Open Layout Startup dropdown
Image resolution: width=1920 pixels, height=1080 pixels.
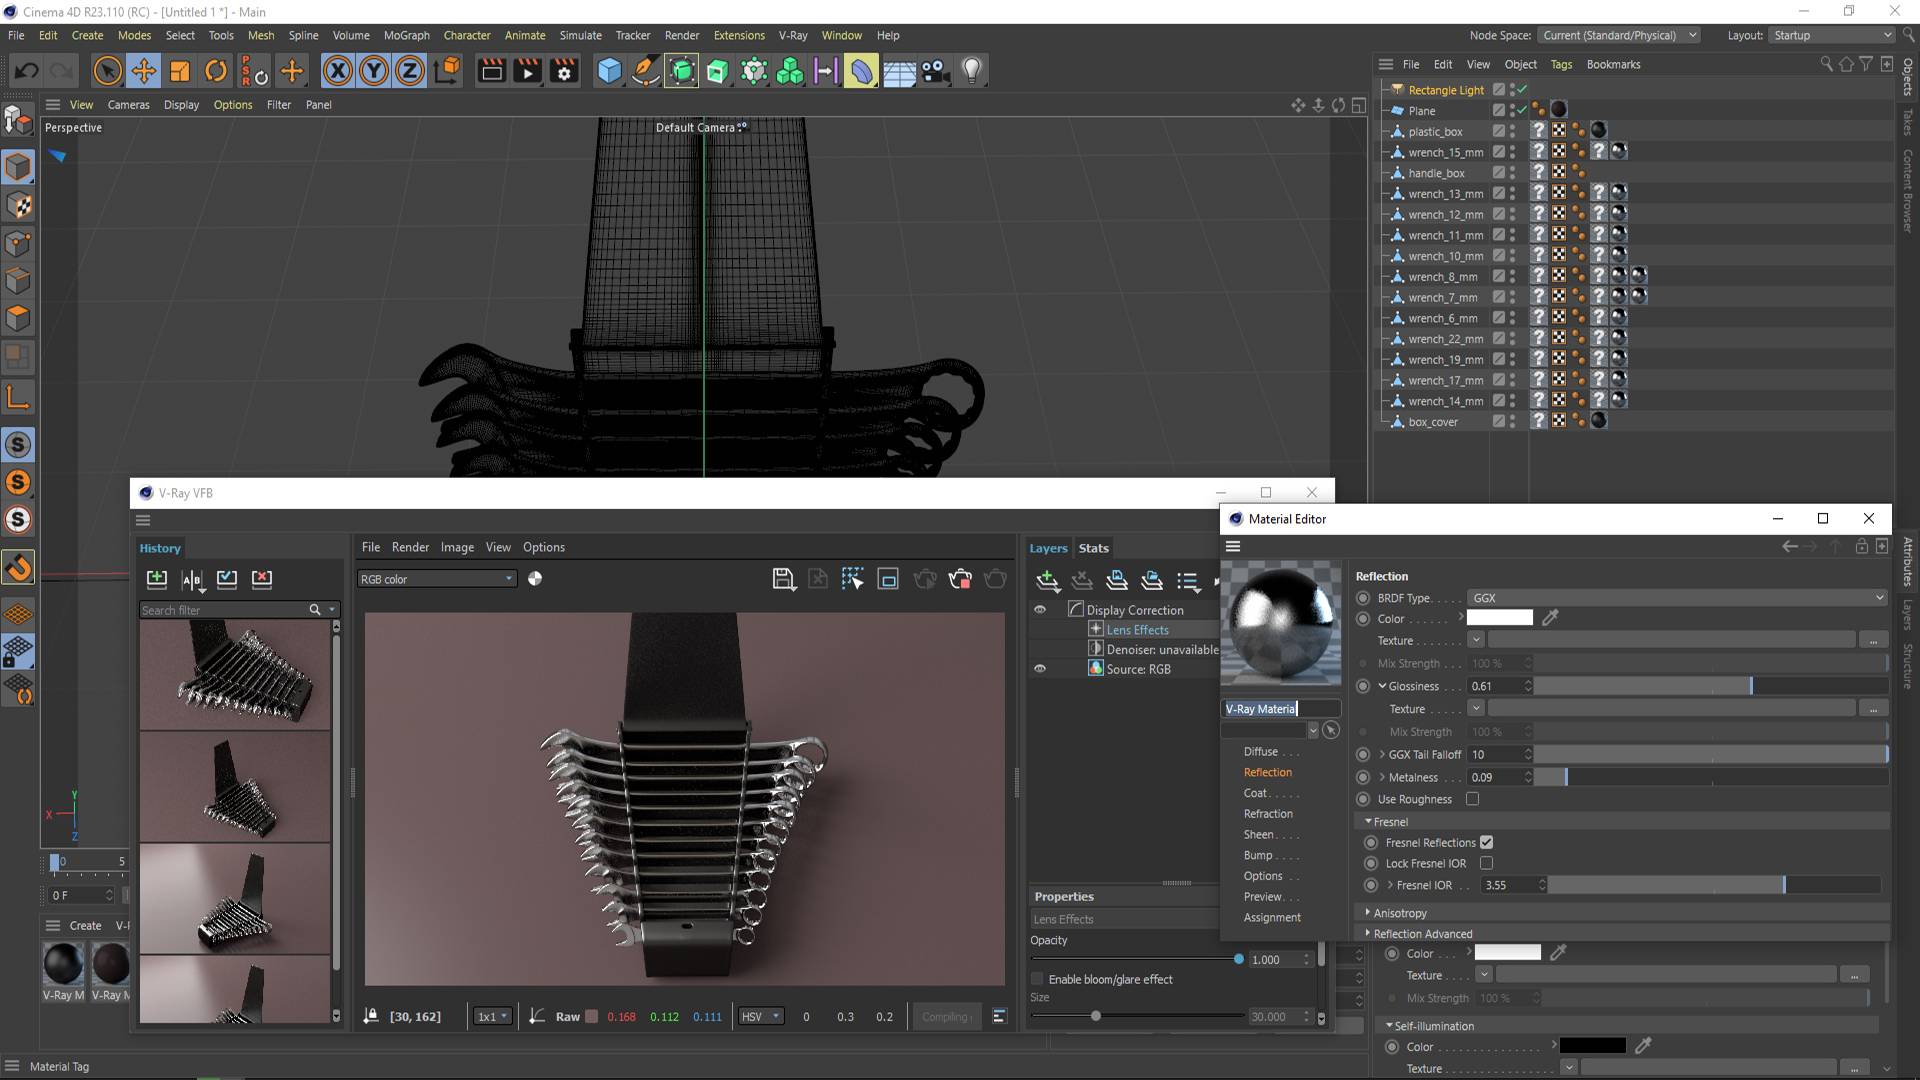tap(1832, 35)
